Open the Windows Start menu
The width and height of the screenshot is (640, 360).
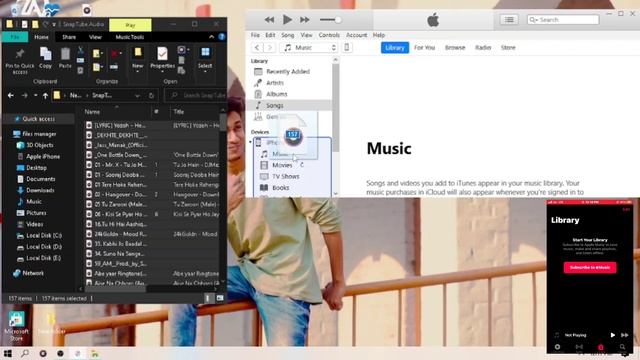pos(8,353)
